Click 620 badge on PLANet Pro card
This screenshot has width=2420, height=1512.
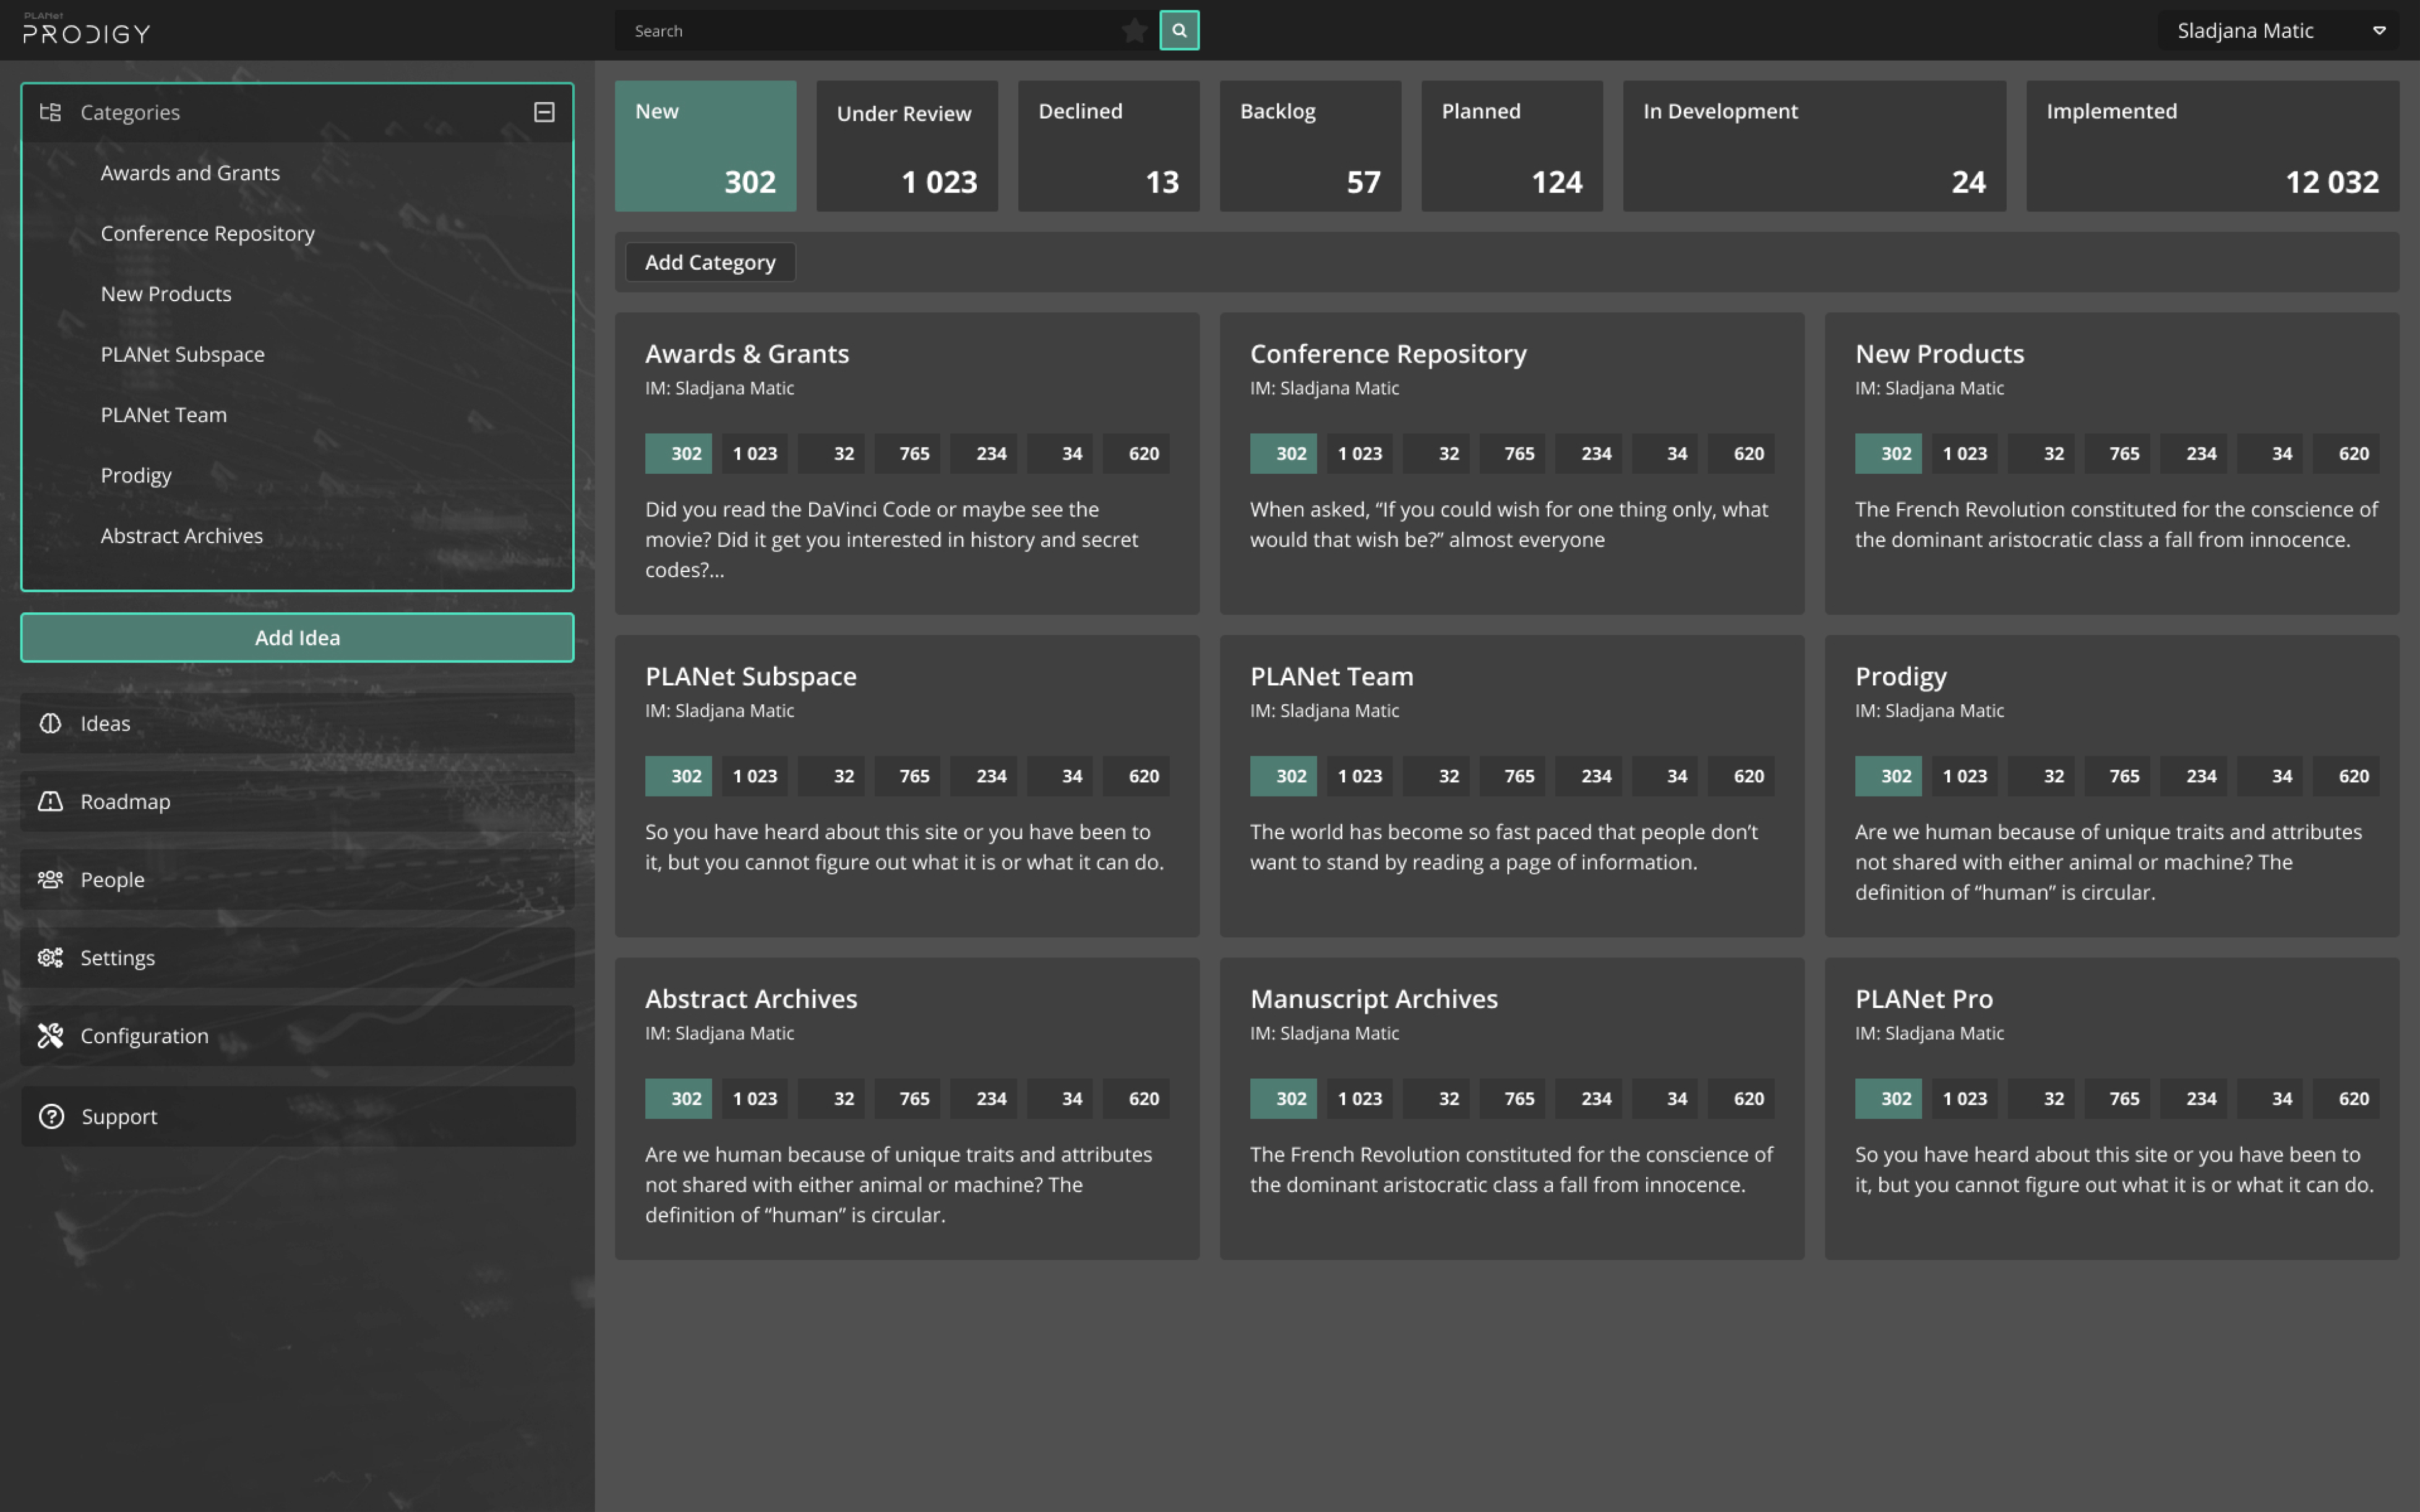(x=2346, y=1098)
